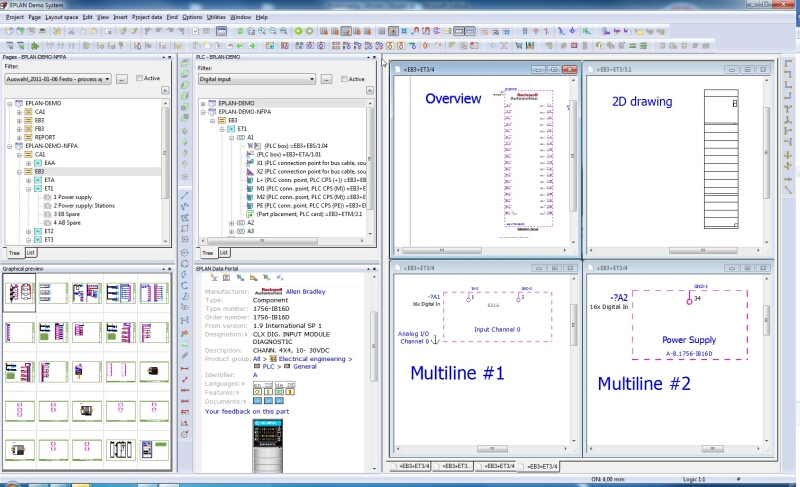Click the Cut scissors toolbar icon
The width and height of the screenshot is (800, 487).
pyautogui.click(x=71, y=32)
